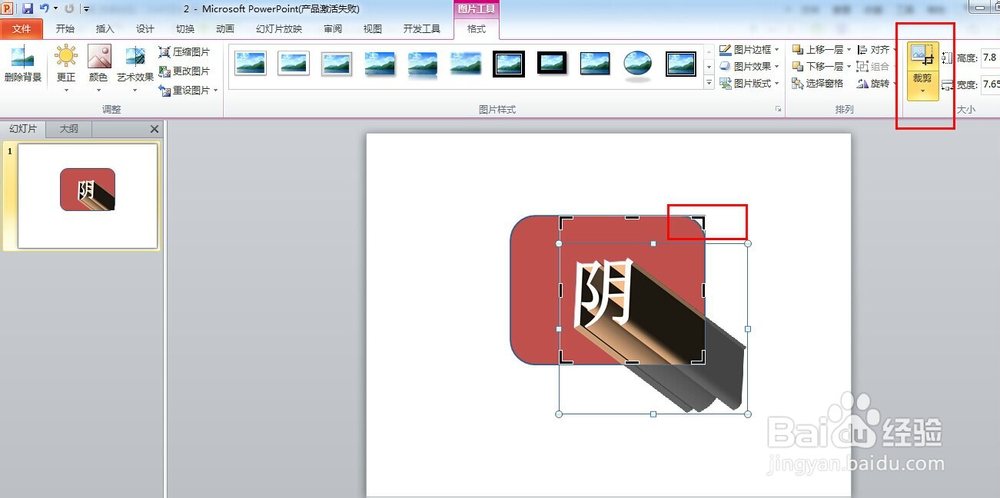Click the picture styles gallery scroll-up arrow
The image size is (1000, 498).
click(709, 50)
